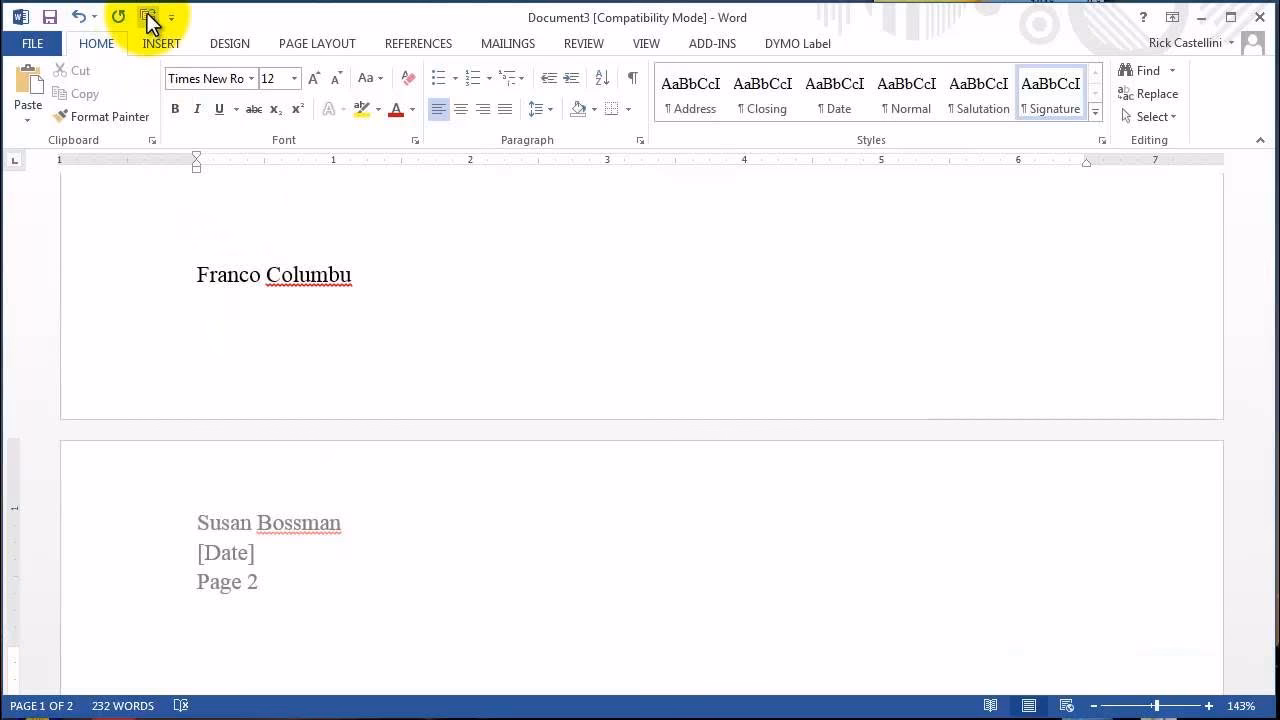
Task: Enable justified text alignment
Action: [x=505, y=108]
